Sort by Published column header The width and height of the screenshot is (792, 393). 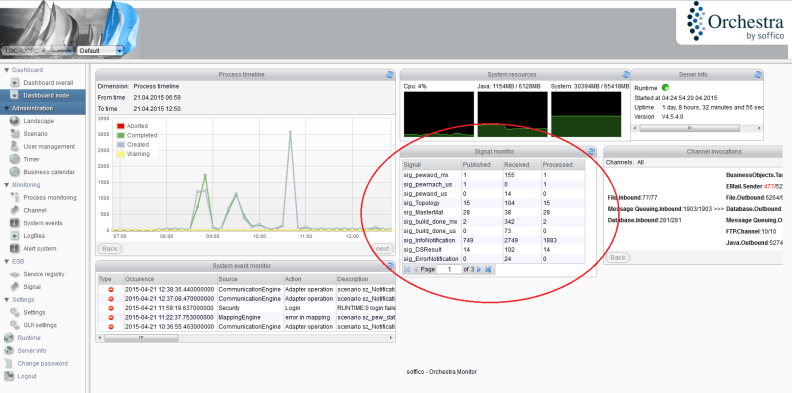[x=481, y=165]
